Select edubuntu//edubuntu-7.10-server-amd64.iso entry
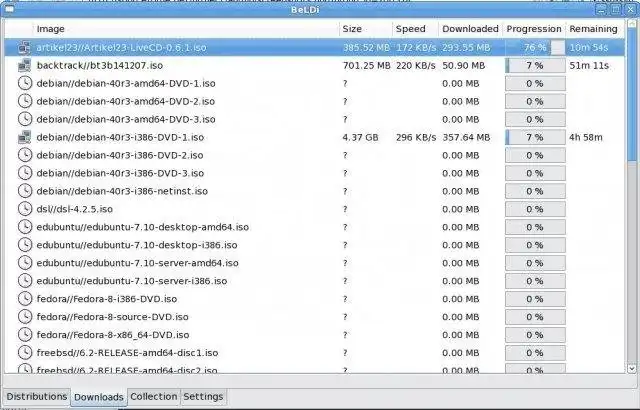Screen dimensions: 640x410 137,263
